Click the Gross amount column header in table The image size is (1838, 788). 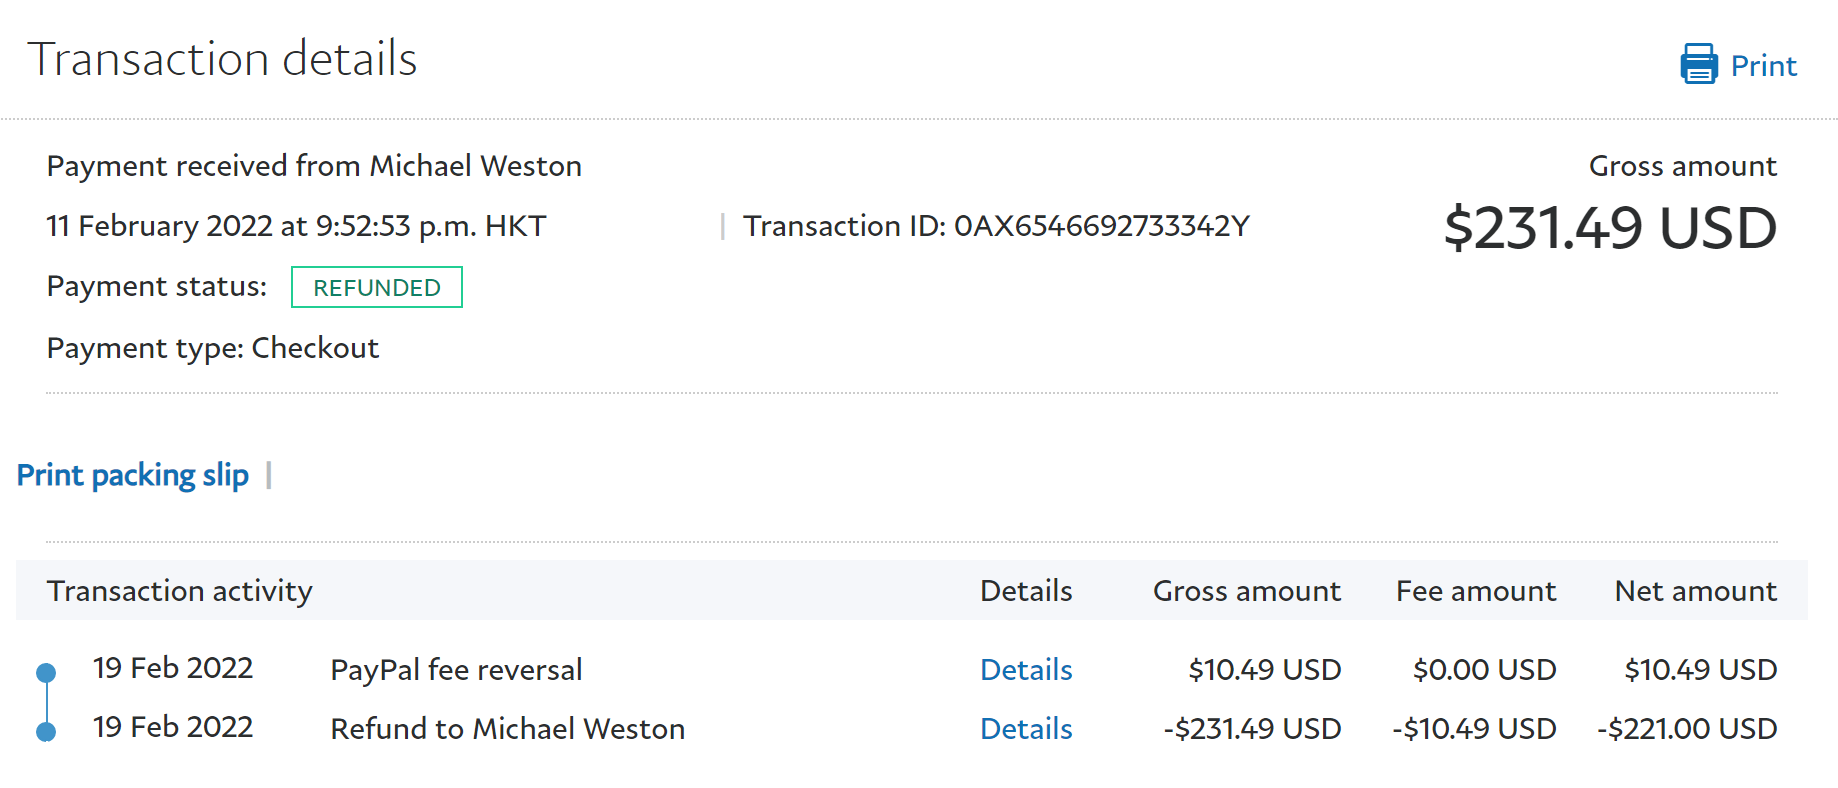1246,591
